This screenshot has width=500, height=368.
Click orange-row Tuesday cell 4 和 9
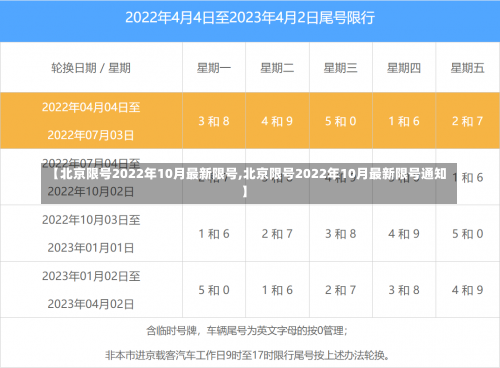(277, 121)
